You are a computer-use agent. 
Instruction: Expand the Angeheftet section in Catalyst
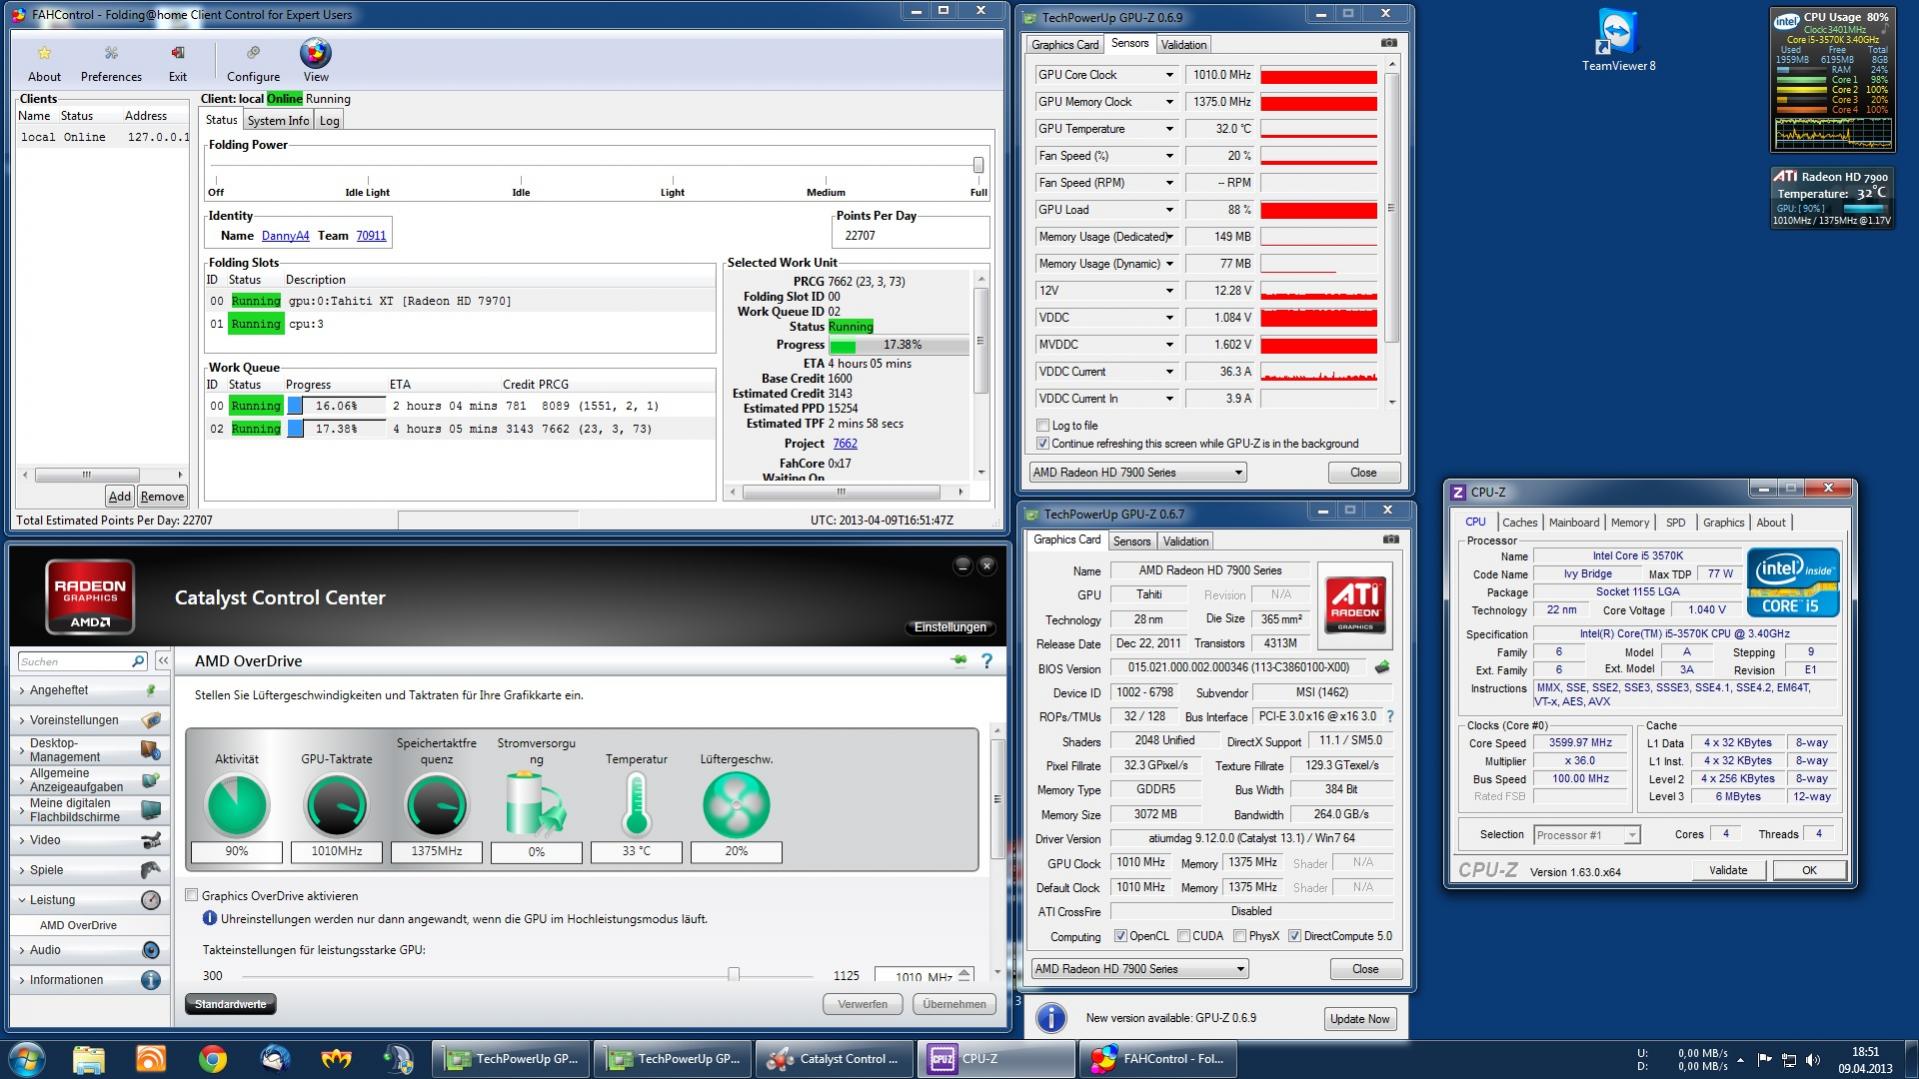pyautogui.click(x=89, y=690)
